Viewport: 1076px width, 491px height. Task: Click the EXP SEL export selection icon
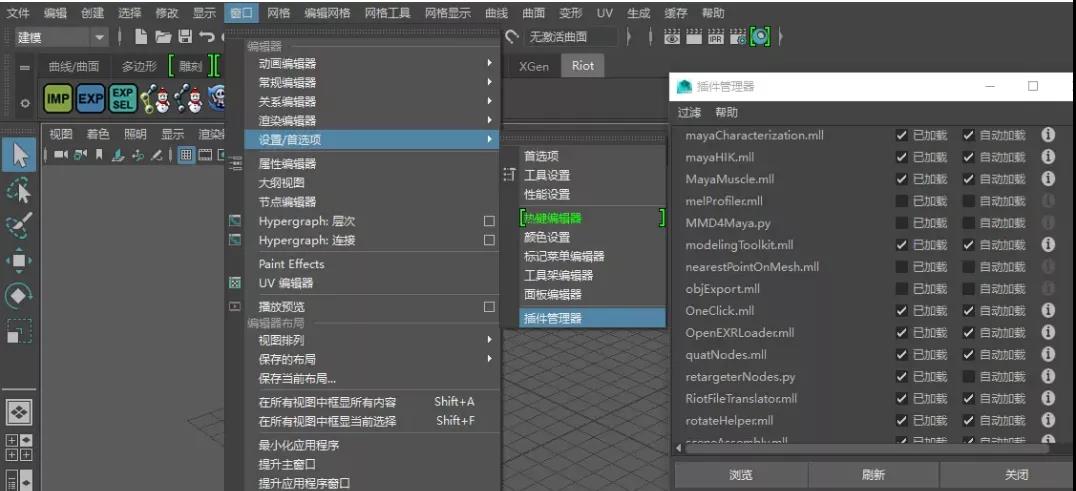pyautogui.click(x=123, y=98)
